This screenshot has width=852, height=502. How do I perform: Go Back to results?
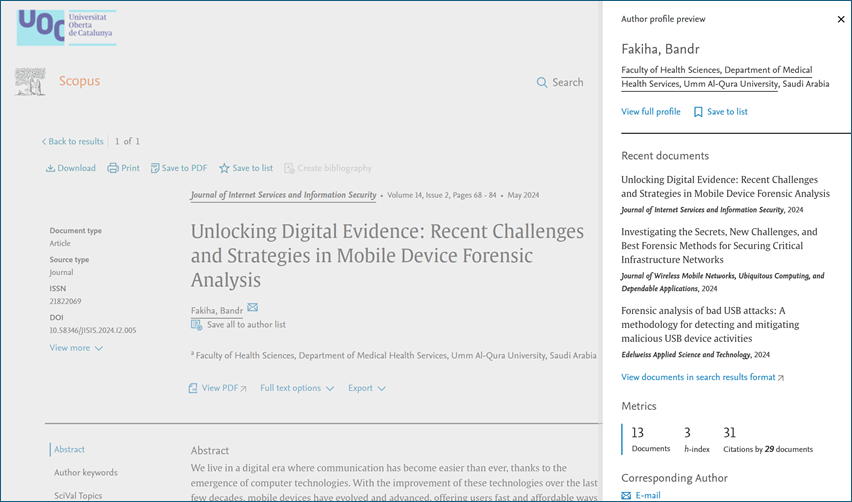click(73, 142)
